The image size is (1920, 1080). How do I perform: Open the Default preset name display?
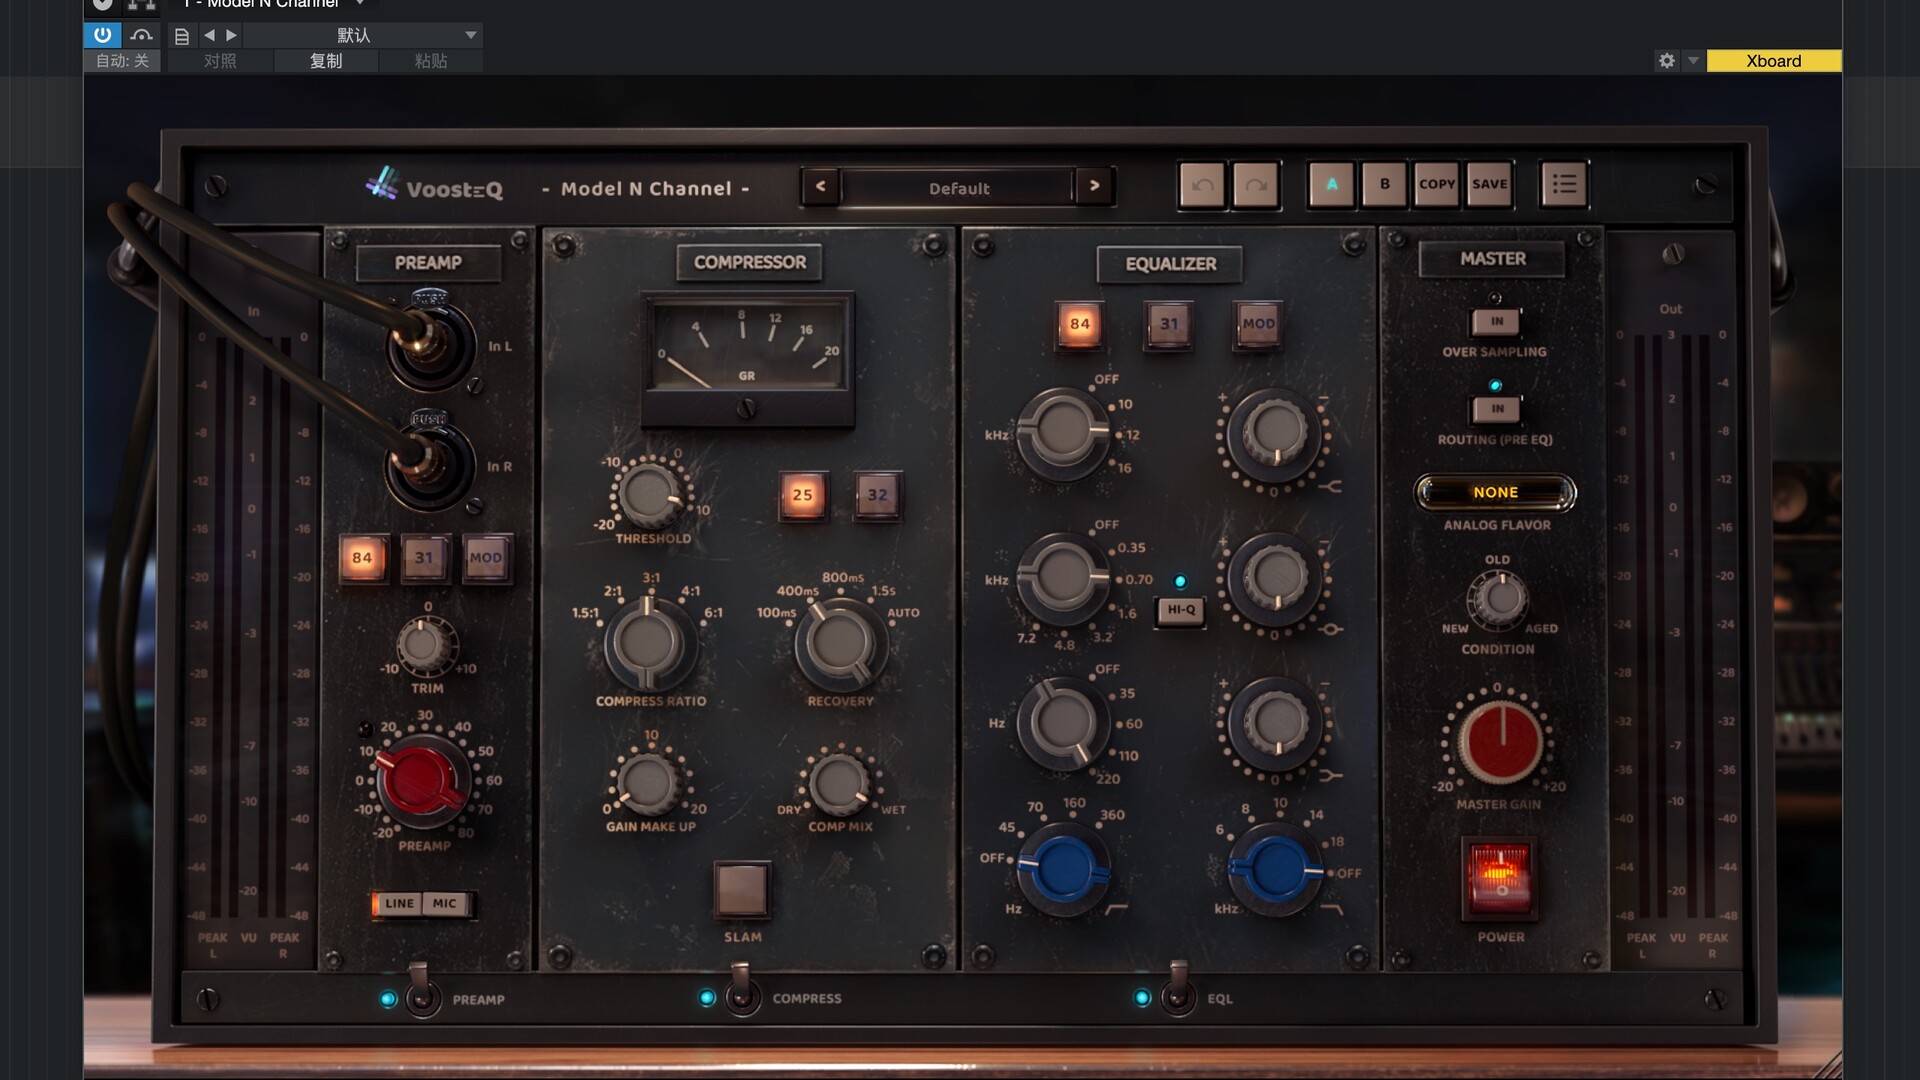958,187
